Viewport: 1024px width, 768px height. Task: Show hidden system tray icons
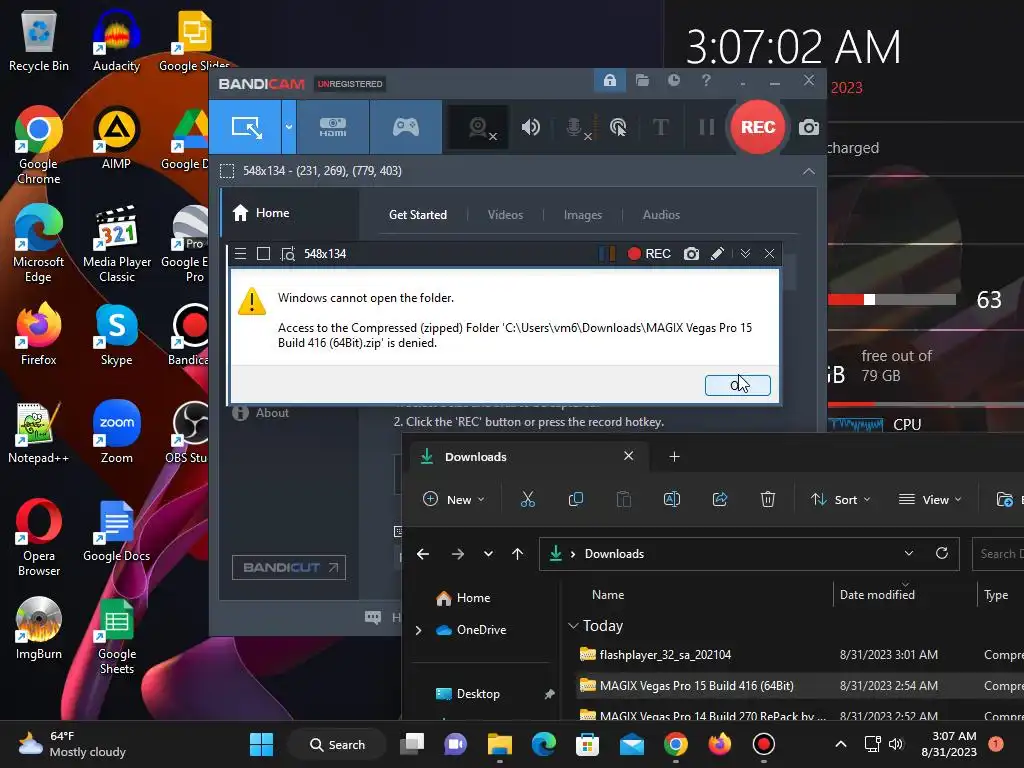pyautogui.click(x=840, y=744)
